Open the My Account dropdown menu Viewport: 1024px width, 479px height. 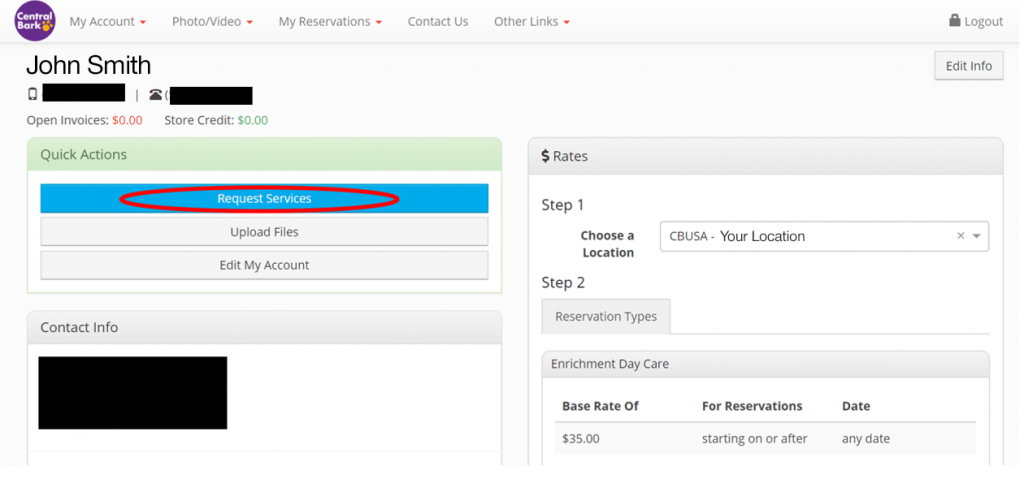point(108,22)
